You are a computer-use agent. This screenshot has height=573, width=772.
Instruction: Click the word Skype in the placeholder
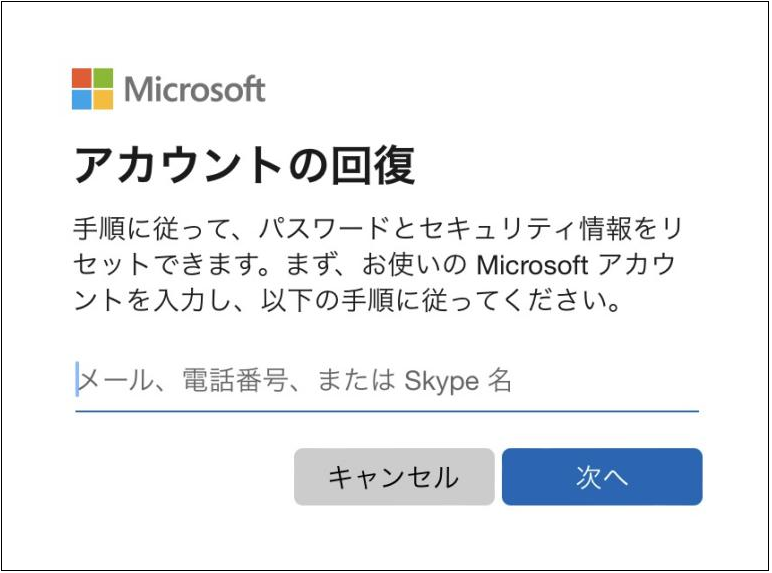[x=441, y=381]
